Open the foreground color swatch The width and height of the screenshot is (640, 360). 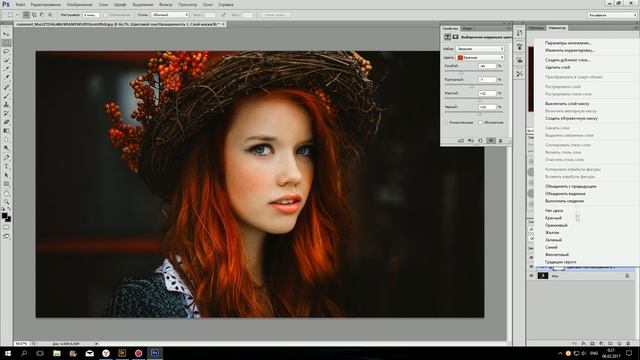tap(4, 216)
